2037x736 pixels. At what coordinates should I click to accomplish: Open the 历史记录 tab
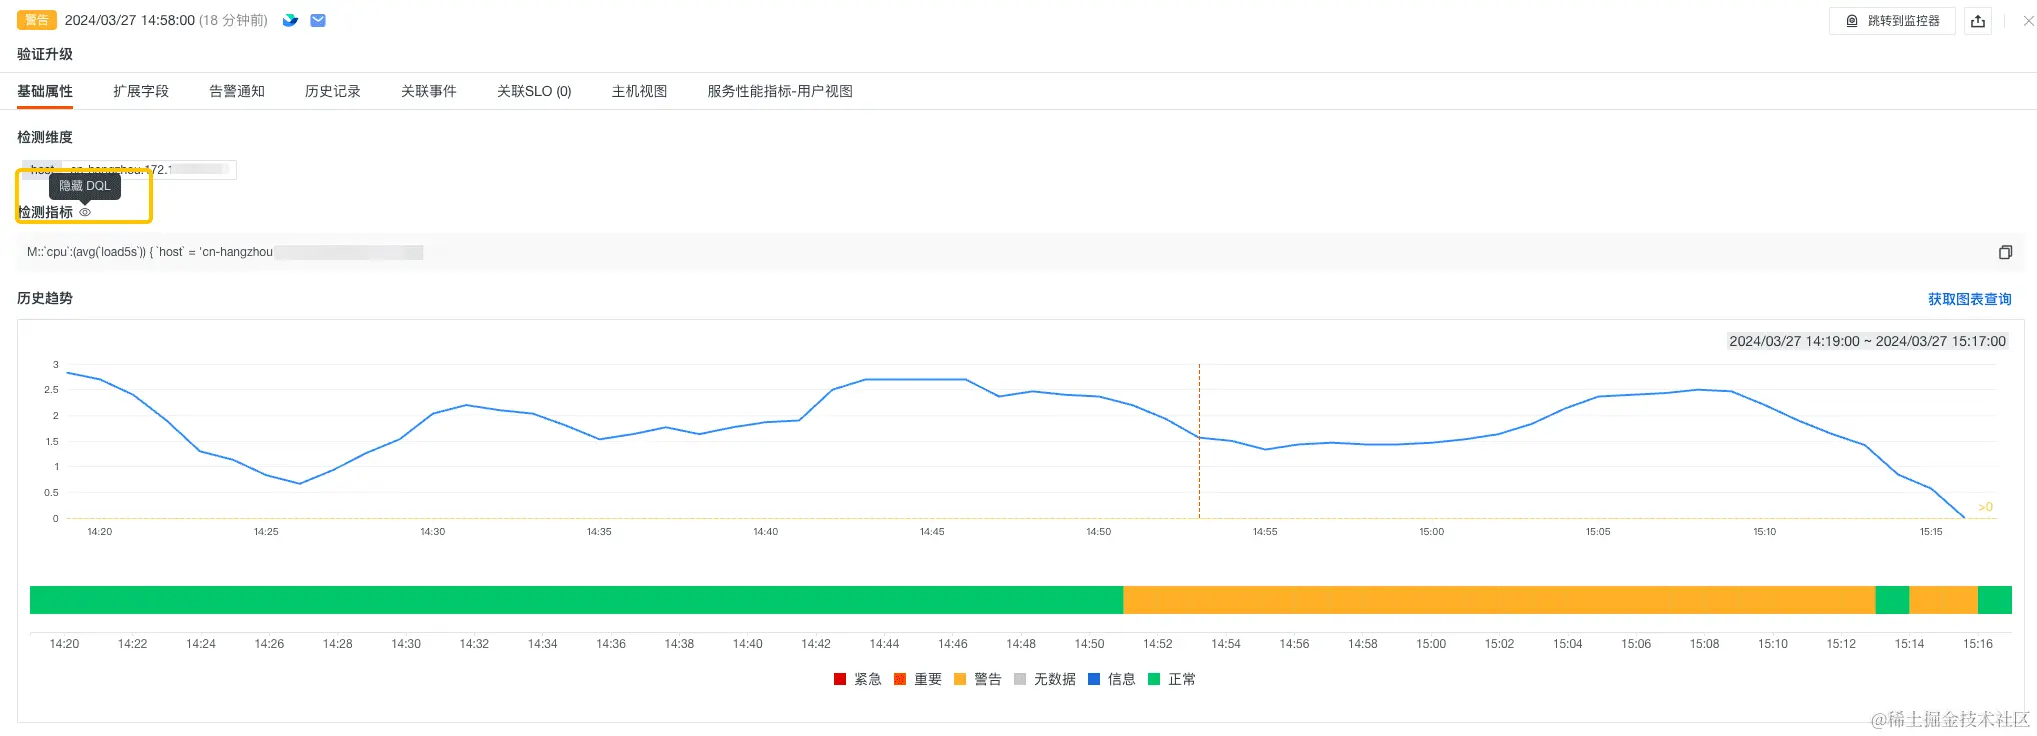tap(333, 91)
